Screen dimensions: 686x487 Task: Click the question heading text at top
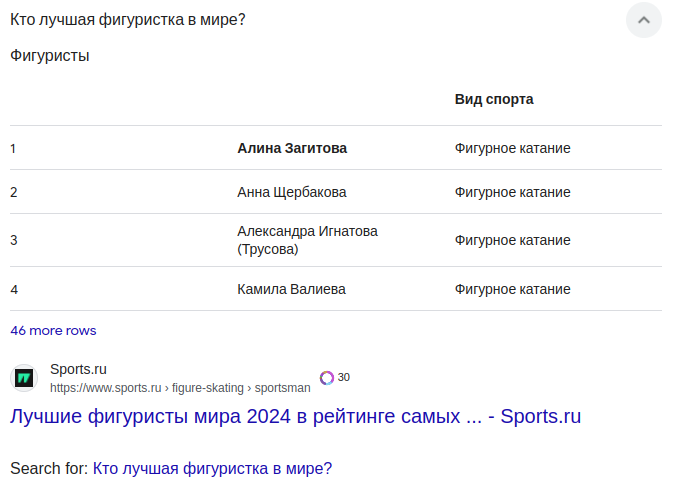tap(127, 20)
